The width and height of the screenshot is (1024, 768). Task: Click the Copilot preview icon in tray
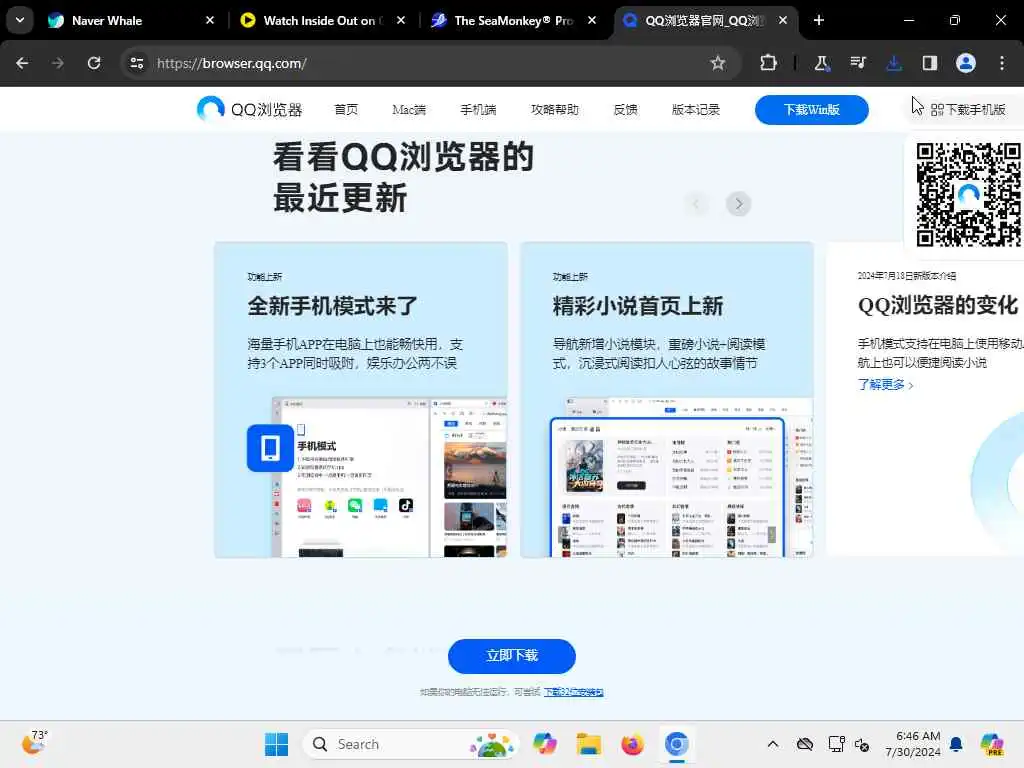(992, 744)
